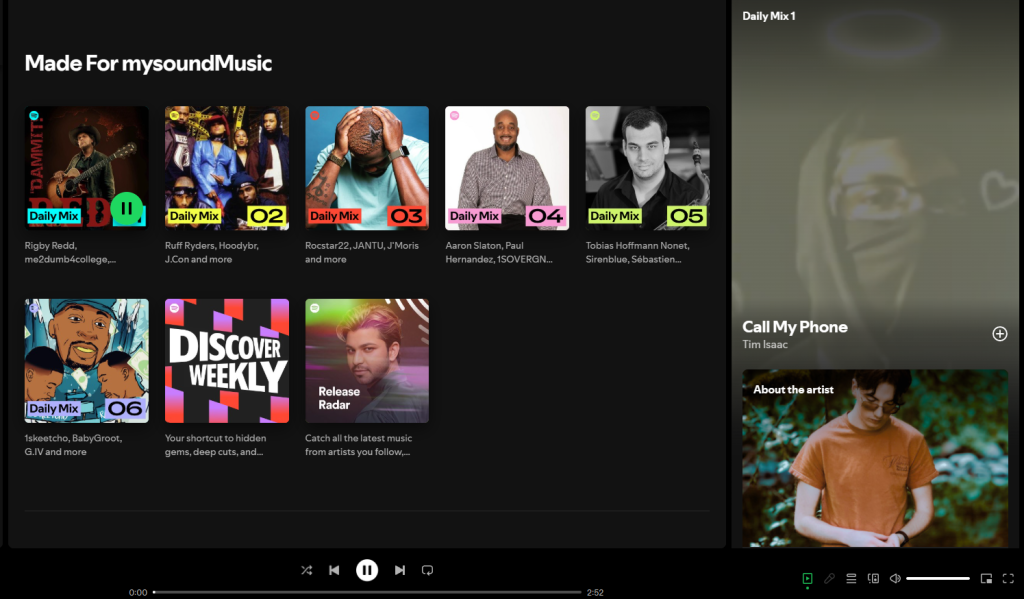This screenshot has height=599, width=1024.
Task: Enter full screen mode
Action: point(1008,578)
